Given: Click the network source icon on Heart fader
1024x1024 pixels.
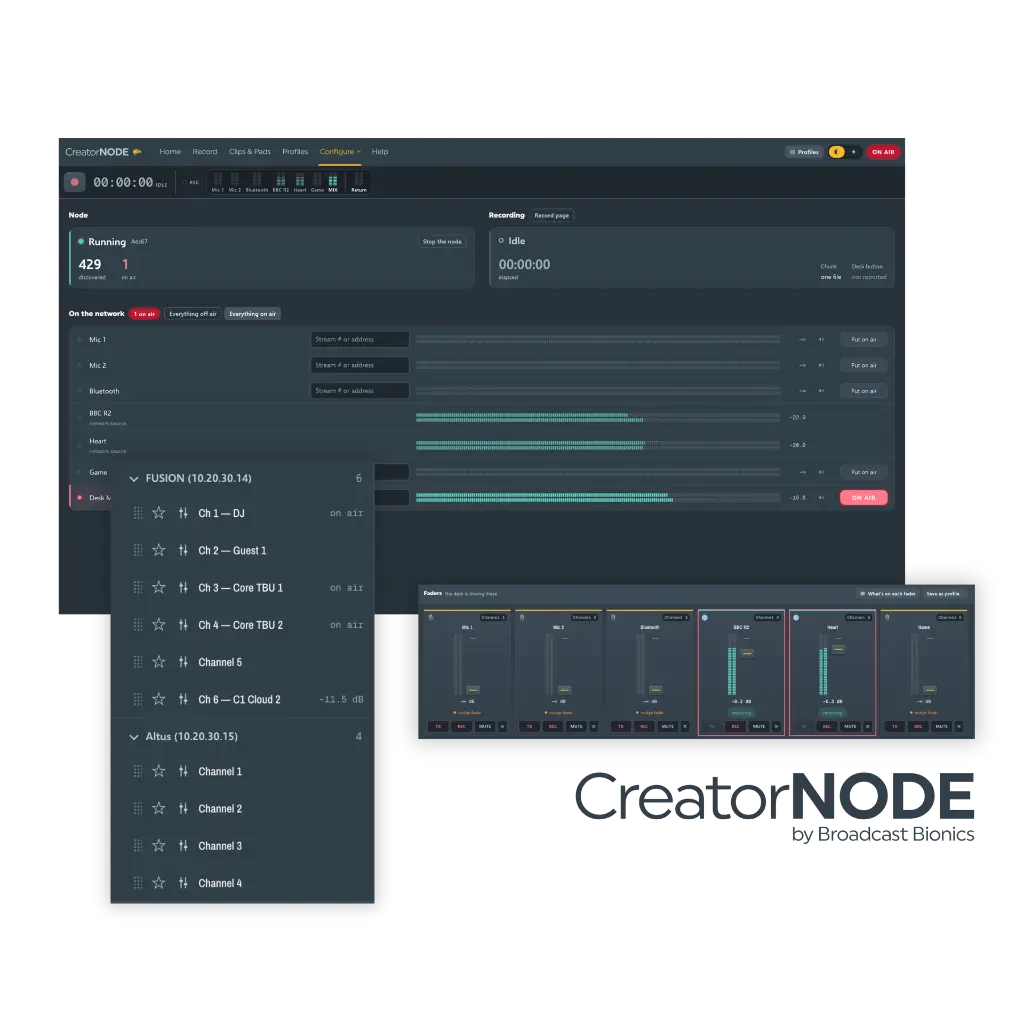Looking at the screenshot, I should (796, 617).
